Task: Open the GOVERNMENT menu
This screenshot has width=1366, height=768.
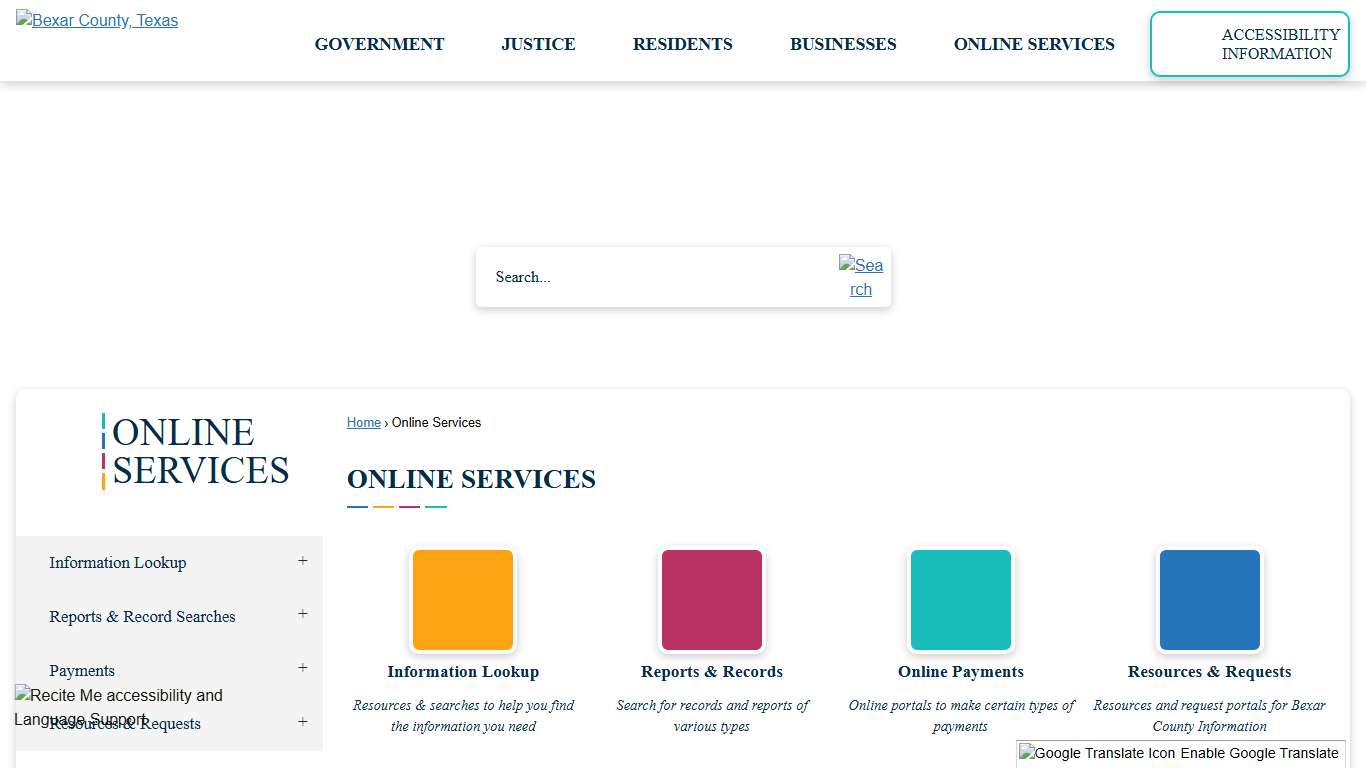Action: (x=379, y=44)
